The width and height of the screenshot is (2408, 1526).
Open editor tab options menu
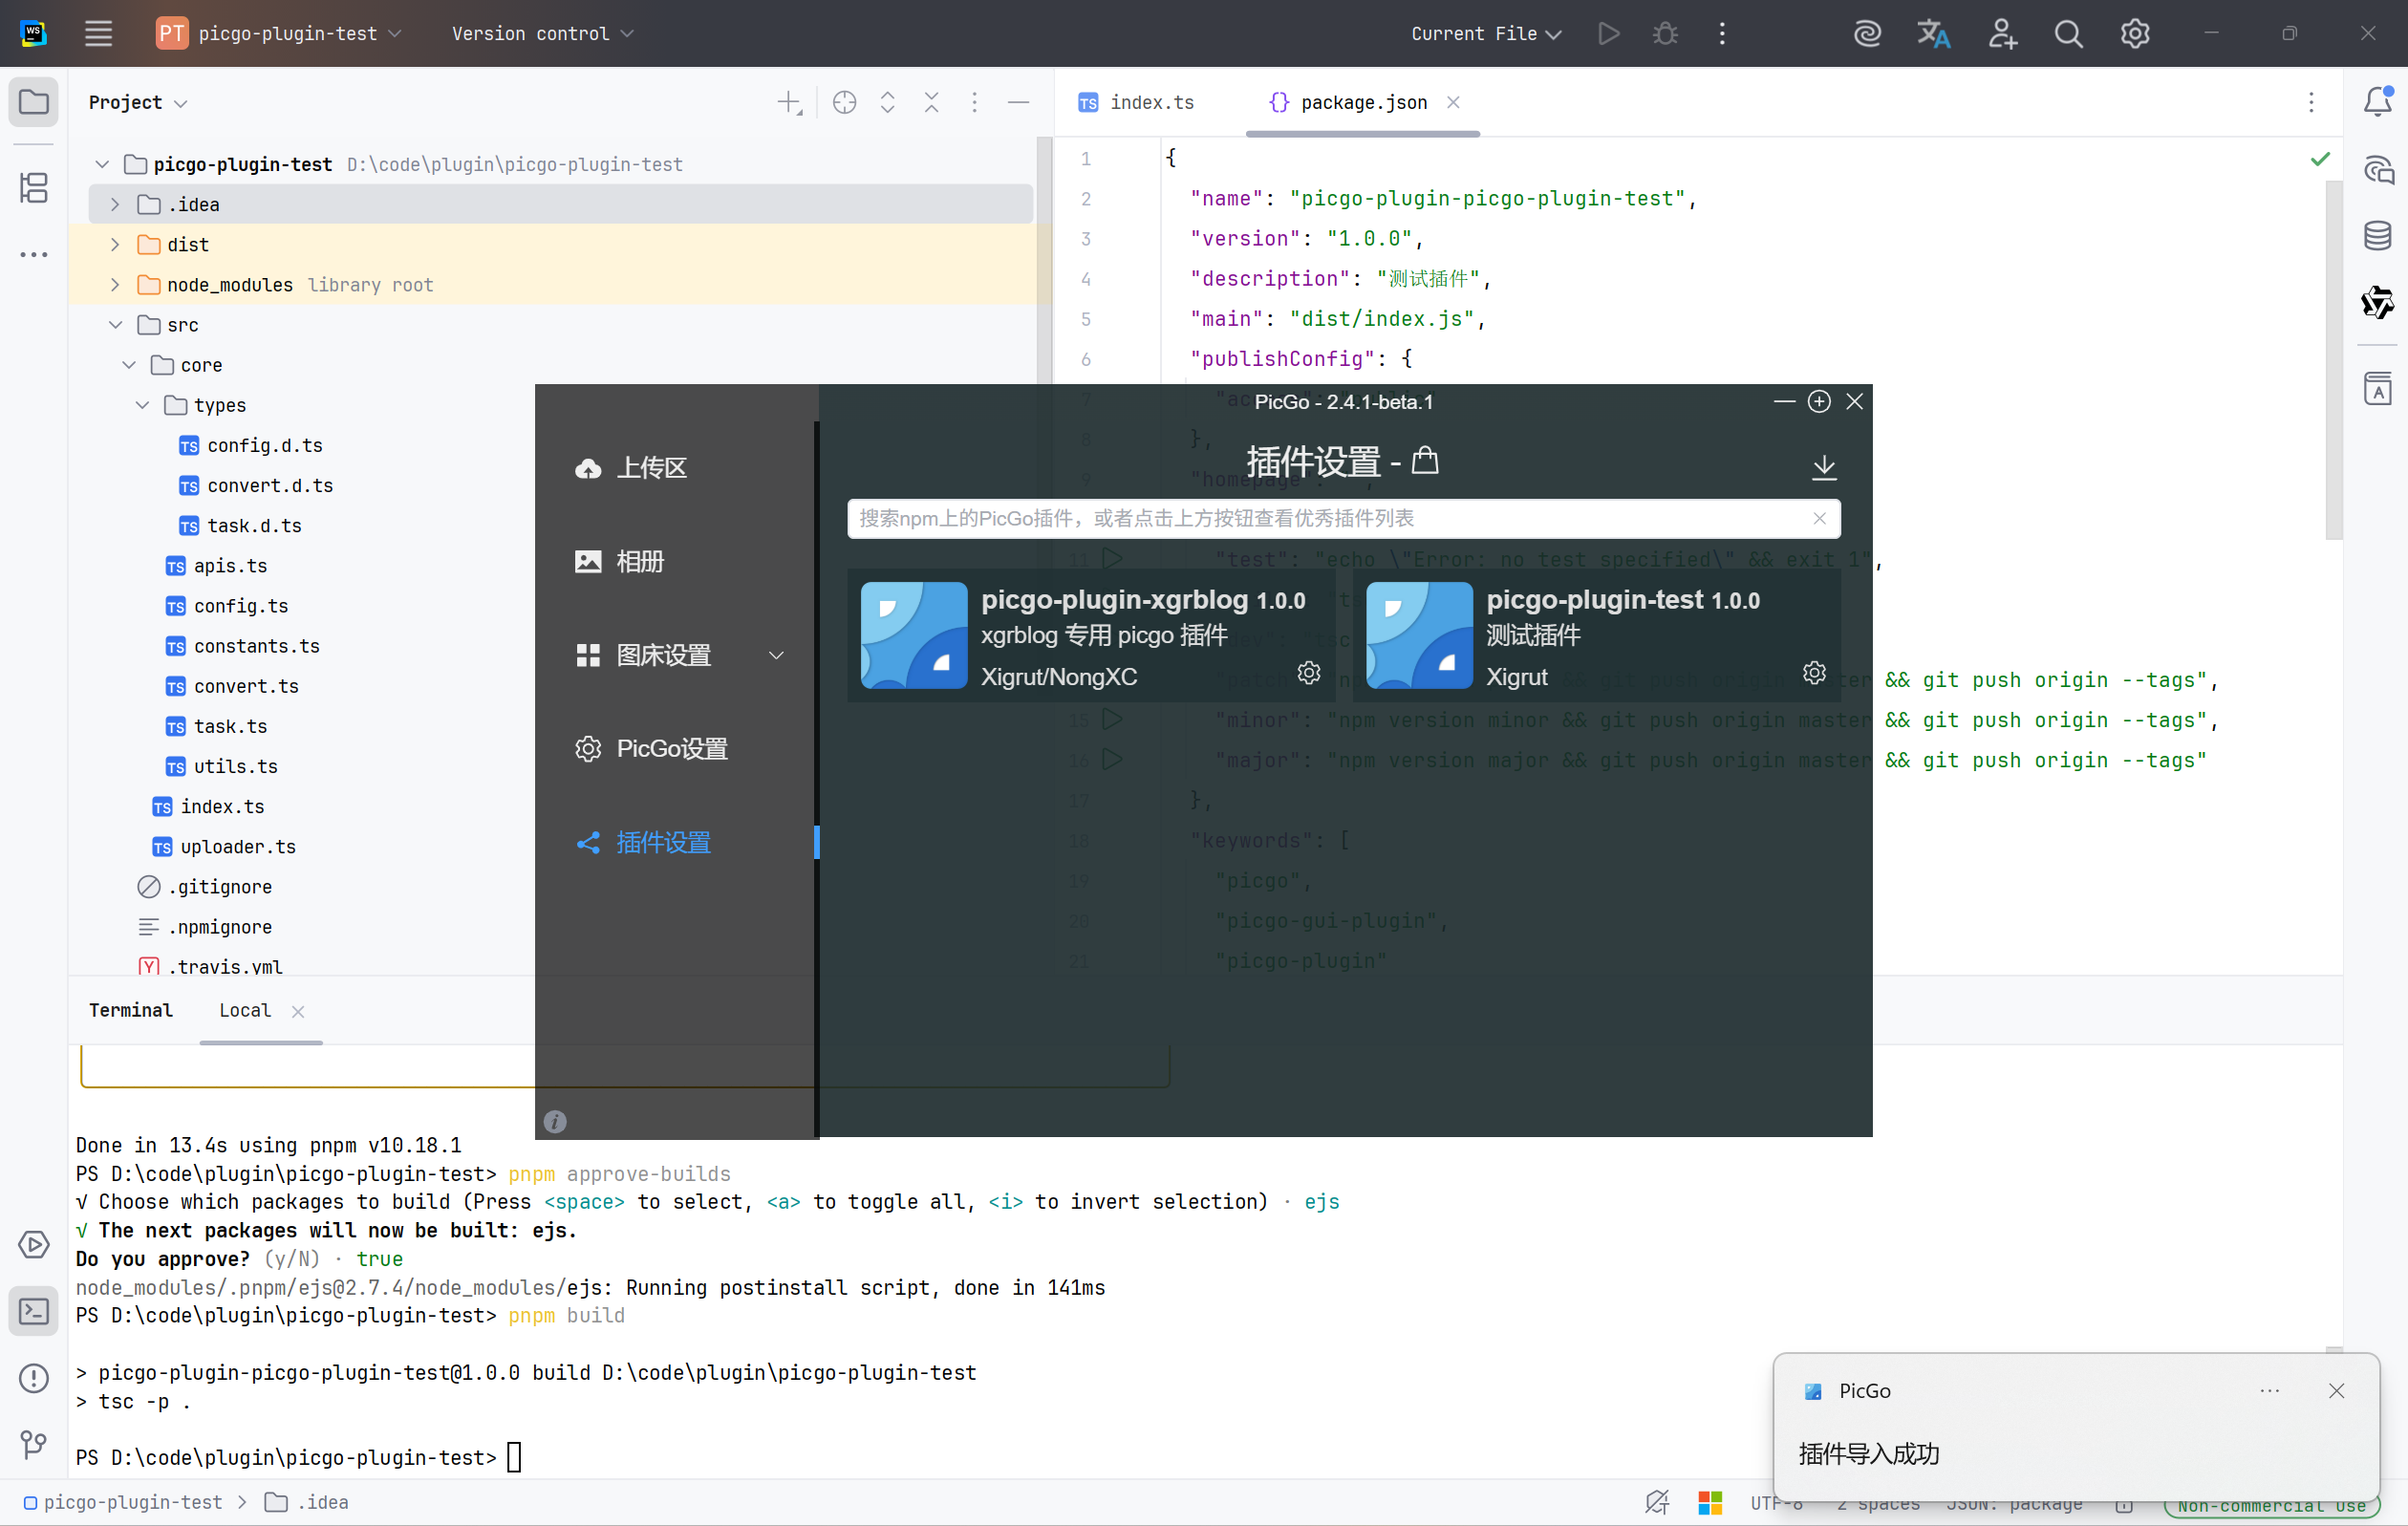(2311, 102)
